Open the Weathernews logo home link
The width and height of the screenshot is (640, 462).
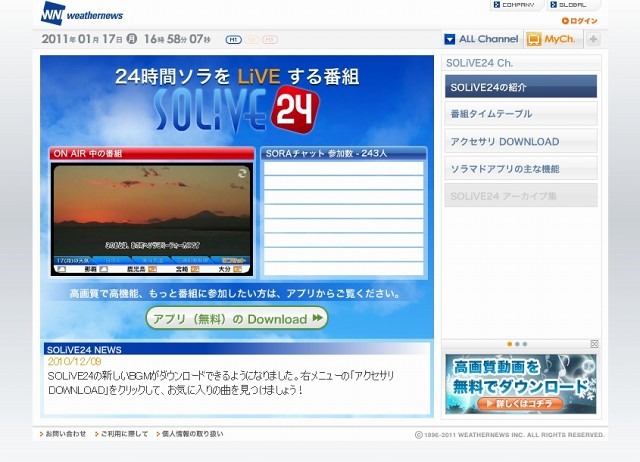(x=82, y=13)
